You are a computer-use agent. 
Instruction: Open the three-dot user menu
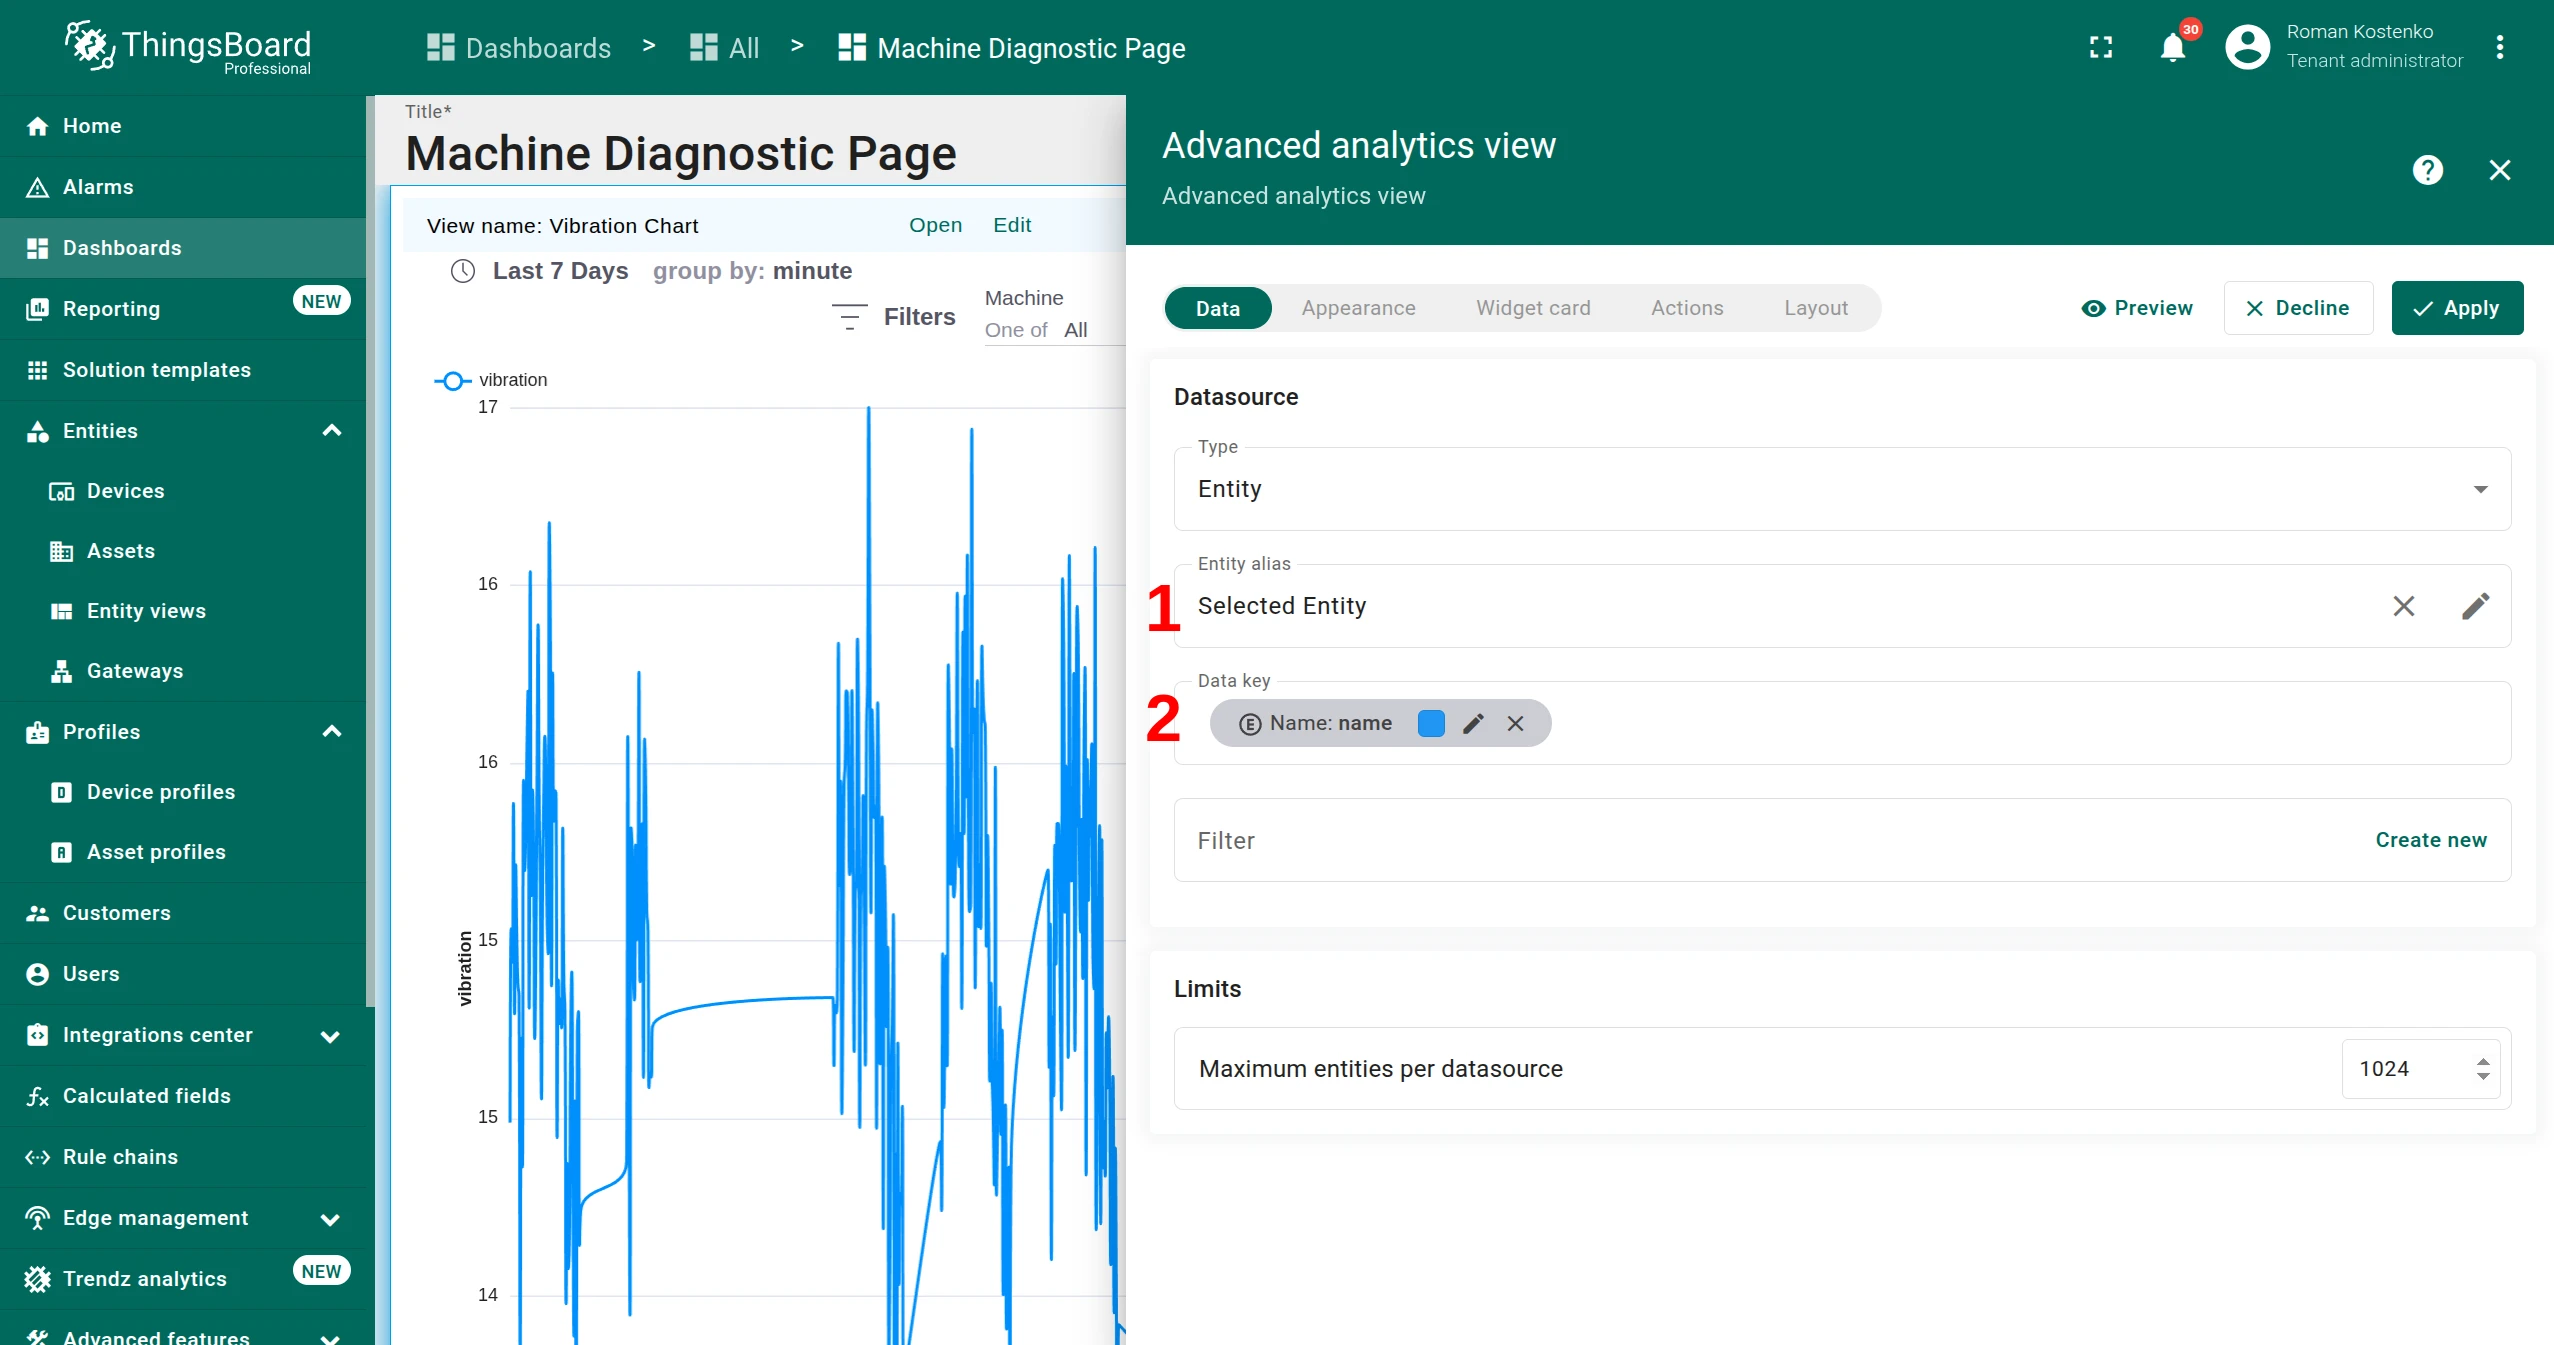coord(2499,47)
